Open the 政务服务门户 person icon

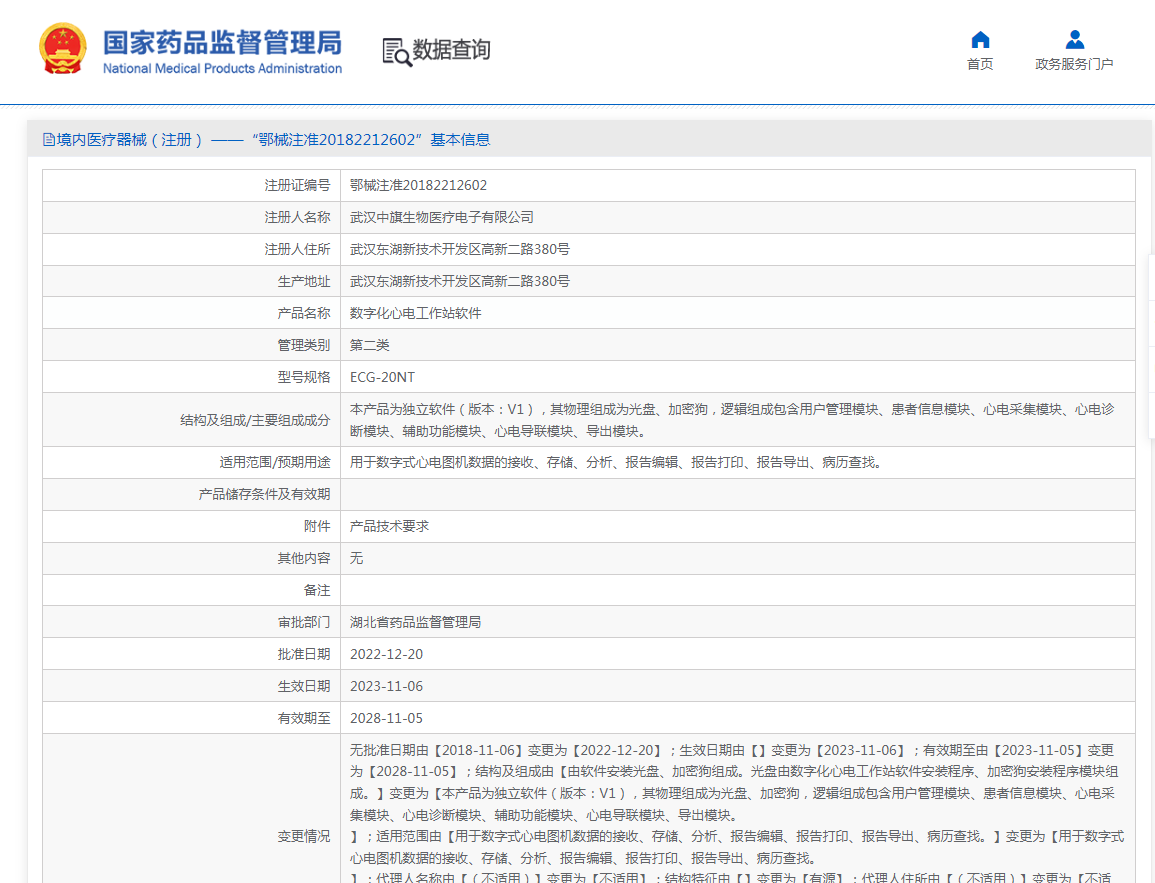click(1074, 40)
